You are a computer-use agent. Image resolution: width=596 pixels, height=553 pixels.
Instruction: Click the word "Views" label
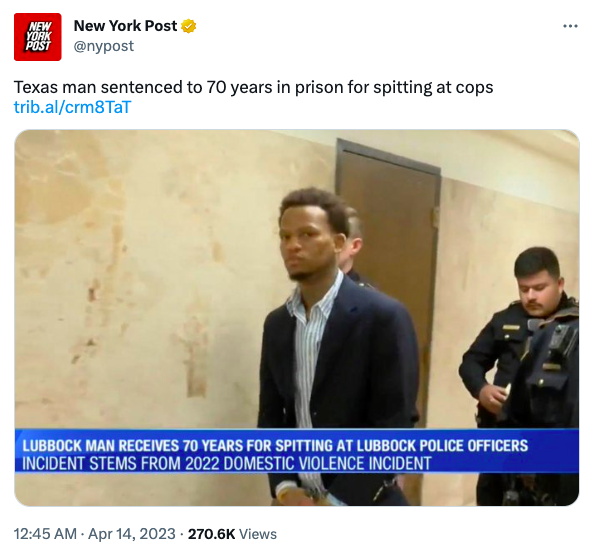(x=258, y=534)
